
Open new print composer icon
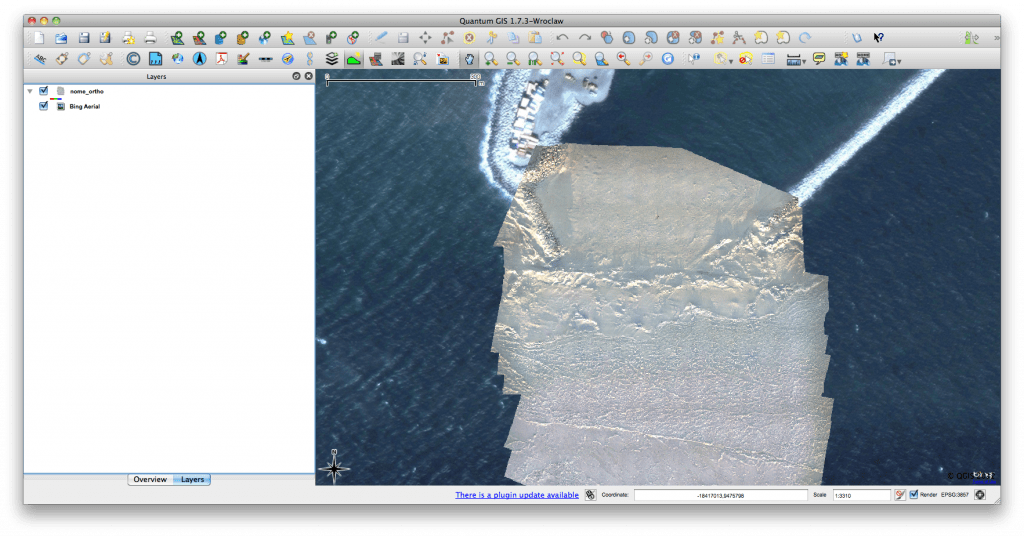(x=128, y=38)
